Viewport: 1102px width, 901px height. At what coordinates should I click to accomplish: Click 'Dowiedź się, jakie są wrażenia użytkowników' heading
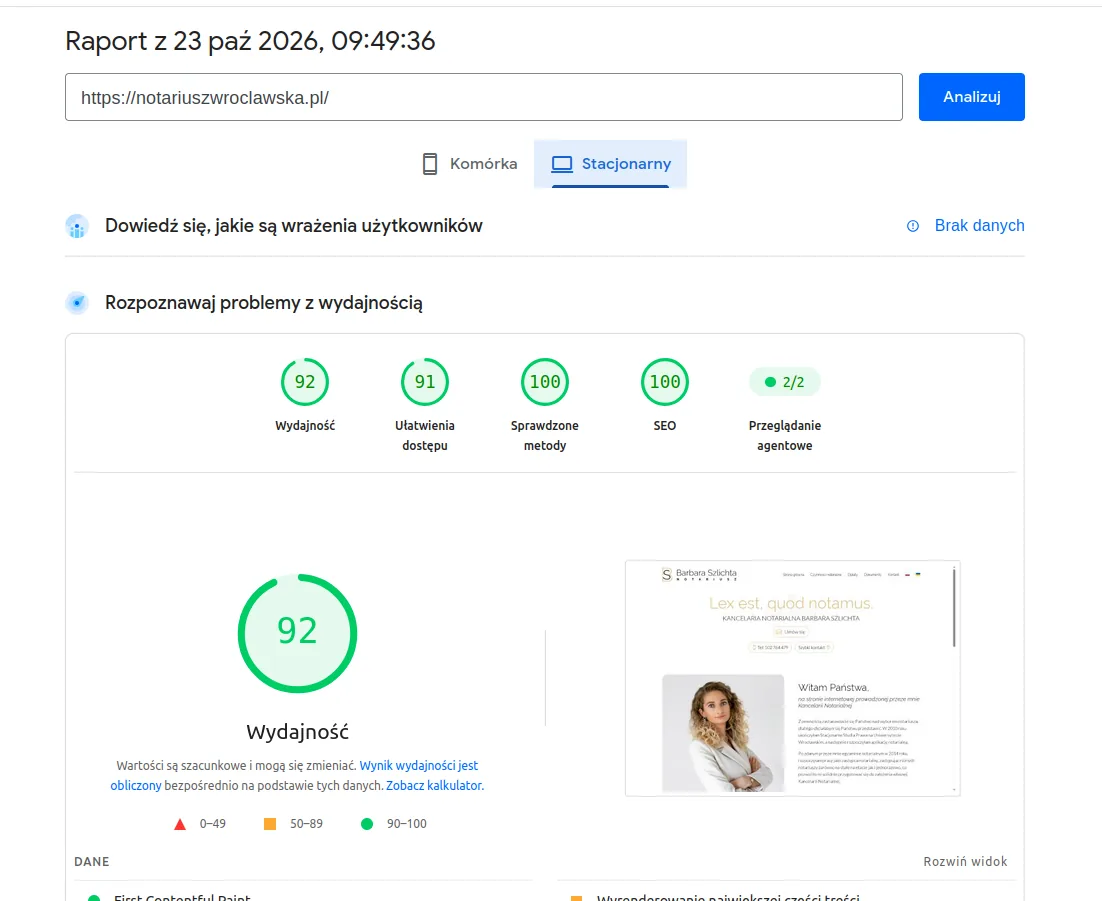click(294, 226)
